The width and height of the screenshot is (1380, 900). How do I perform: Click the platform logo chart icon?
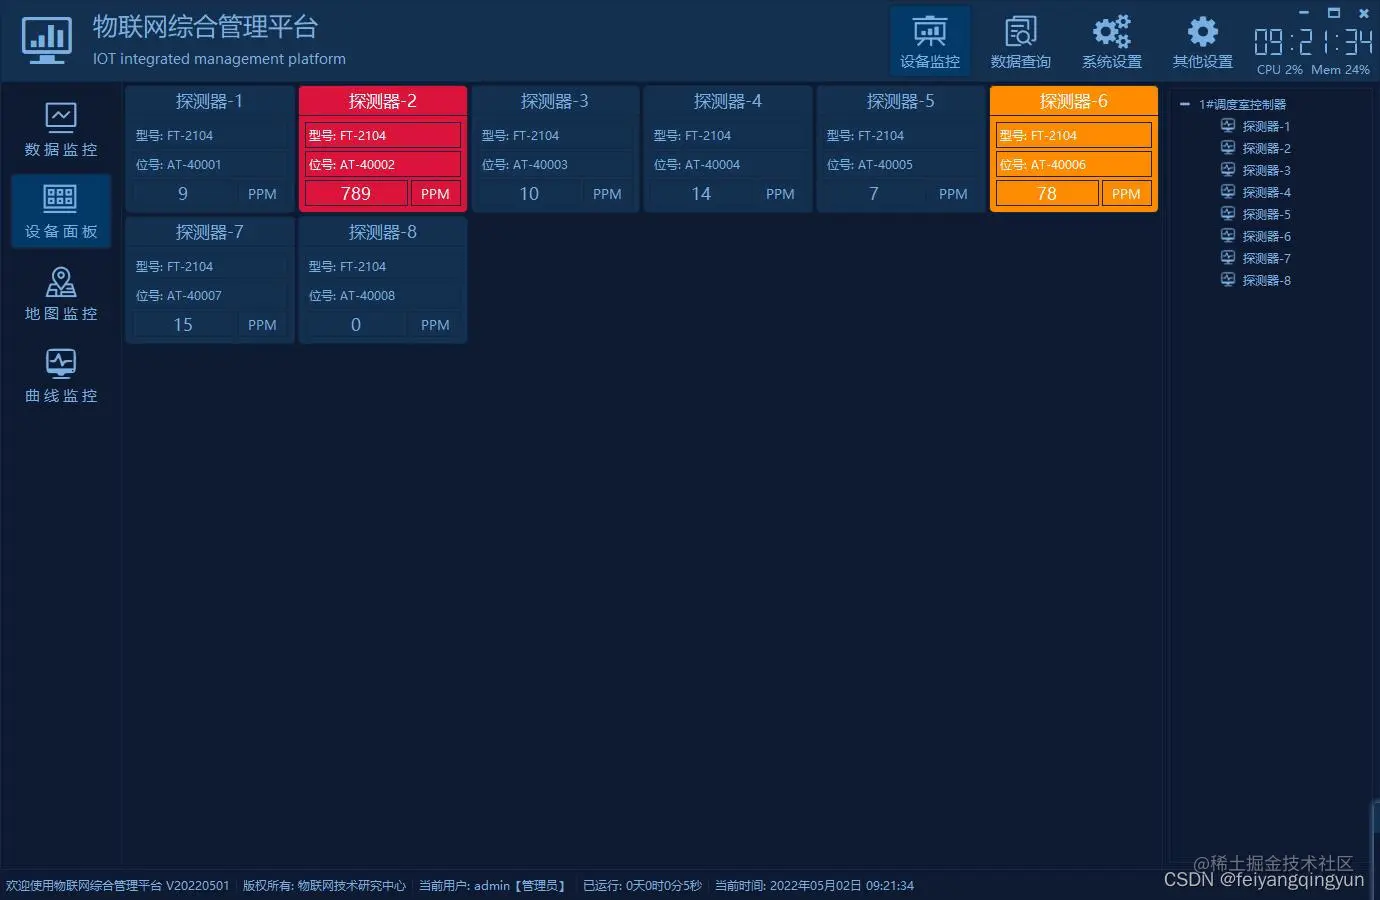[46, 41]
